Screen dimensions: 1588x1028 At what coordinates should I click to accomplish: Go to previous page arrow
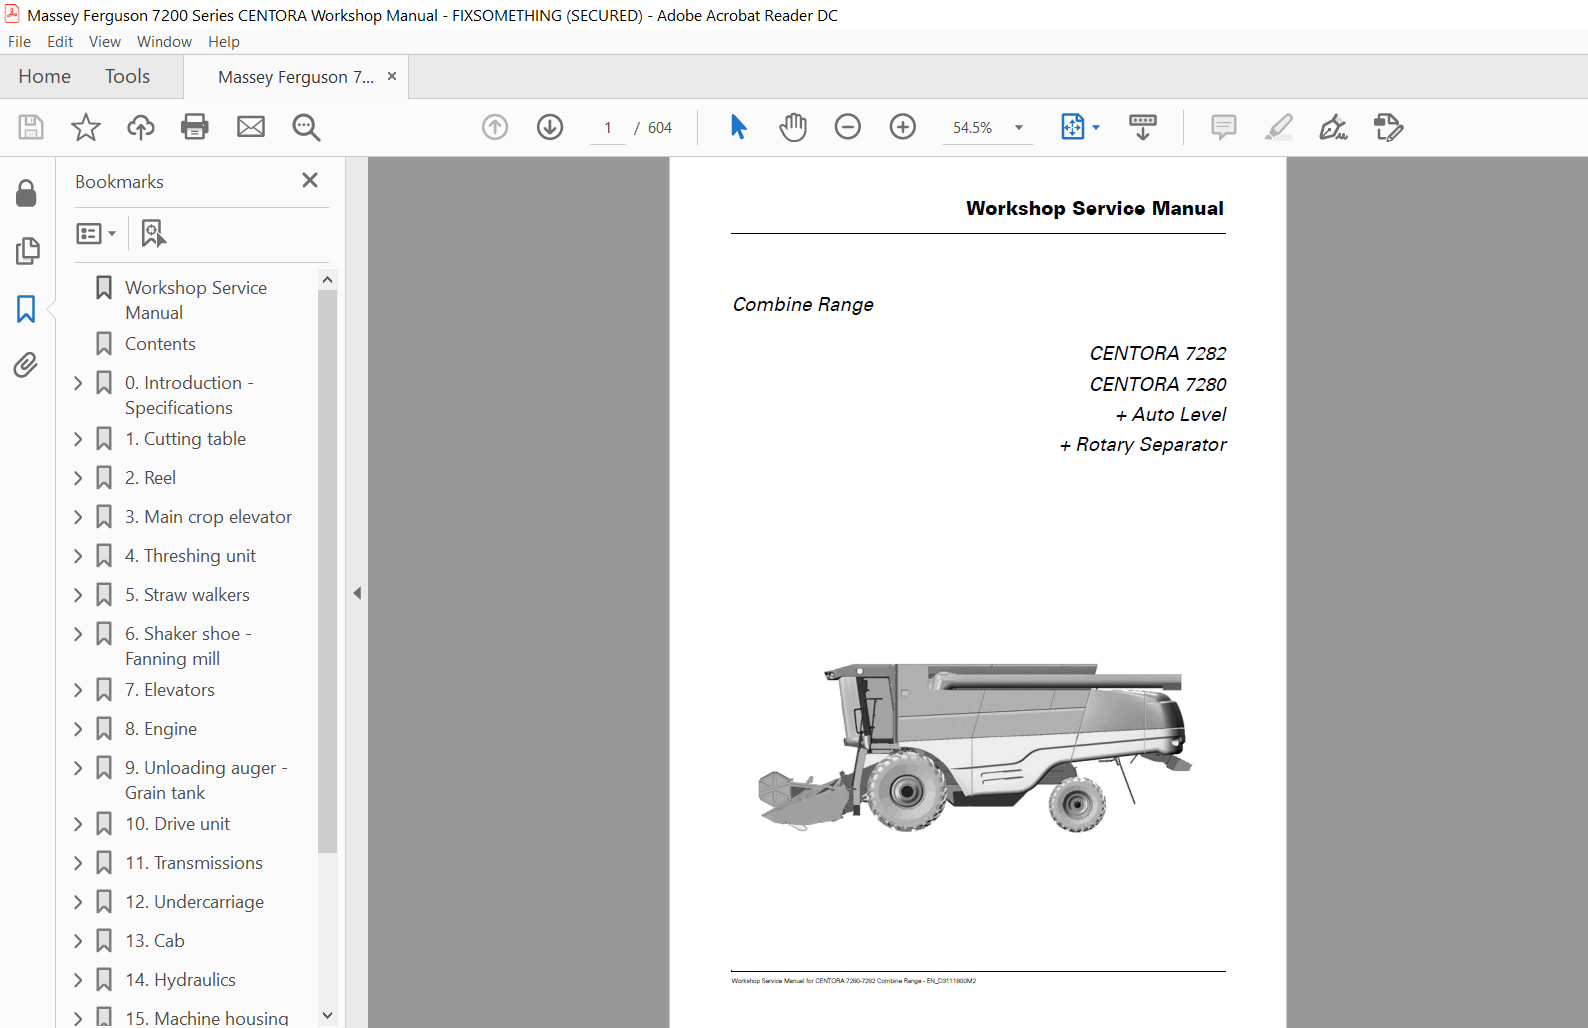tap(495, 127)
